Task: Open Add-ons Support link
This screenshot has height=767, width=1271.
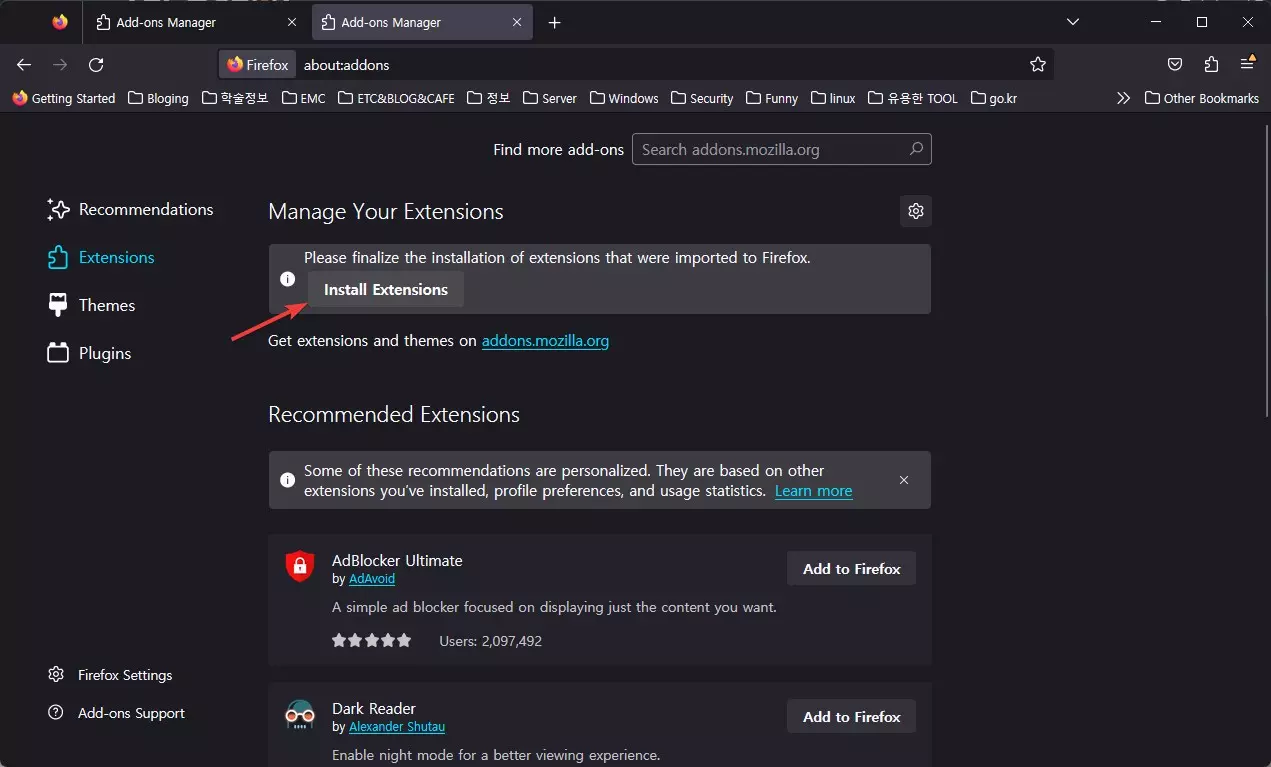Action: pos(116,713)
